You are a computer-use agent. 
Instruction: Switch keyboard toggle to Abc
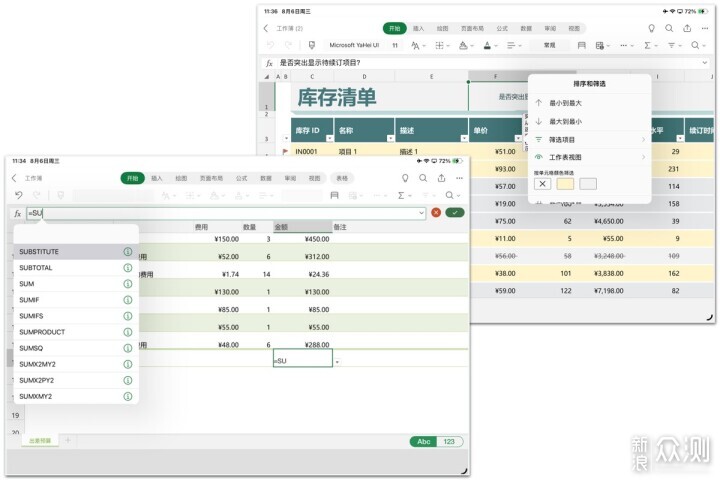423,442
